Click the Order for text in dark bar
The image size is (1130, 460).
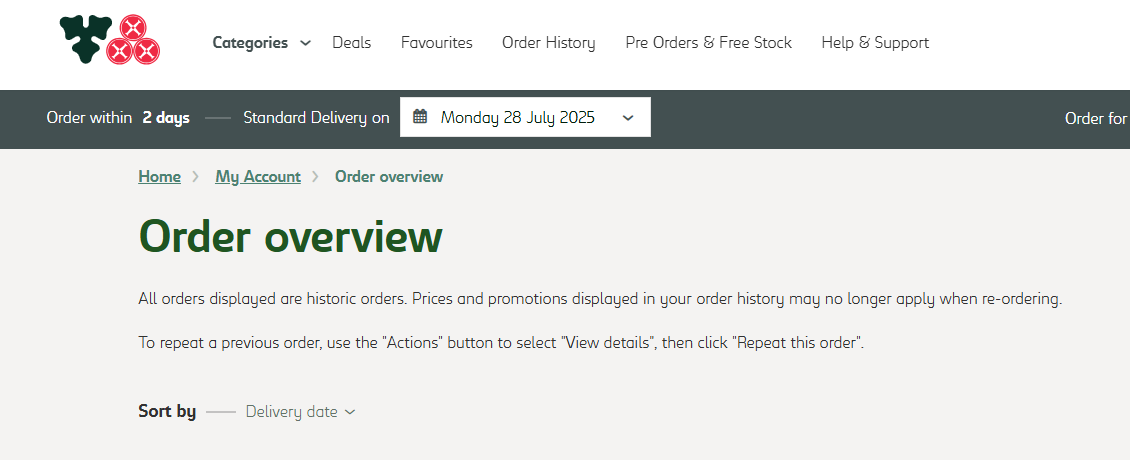1096,118
